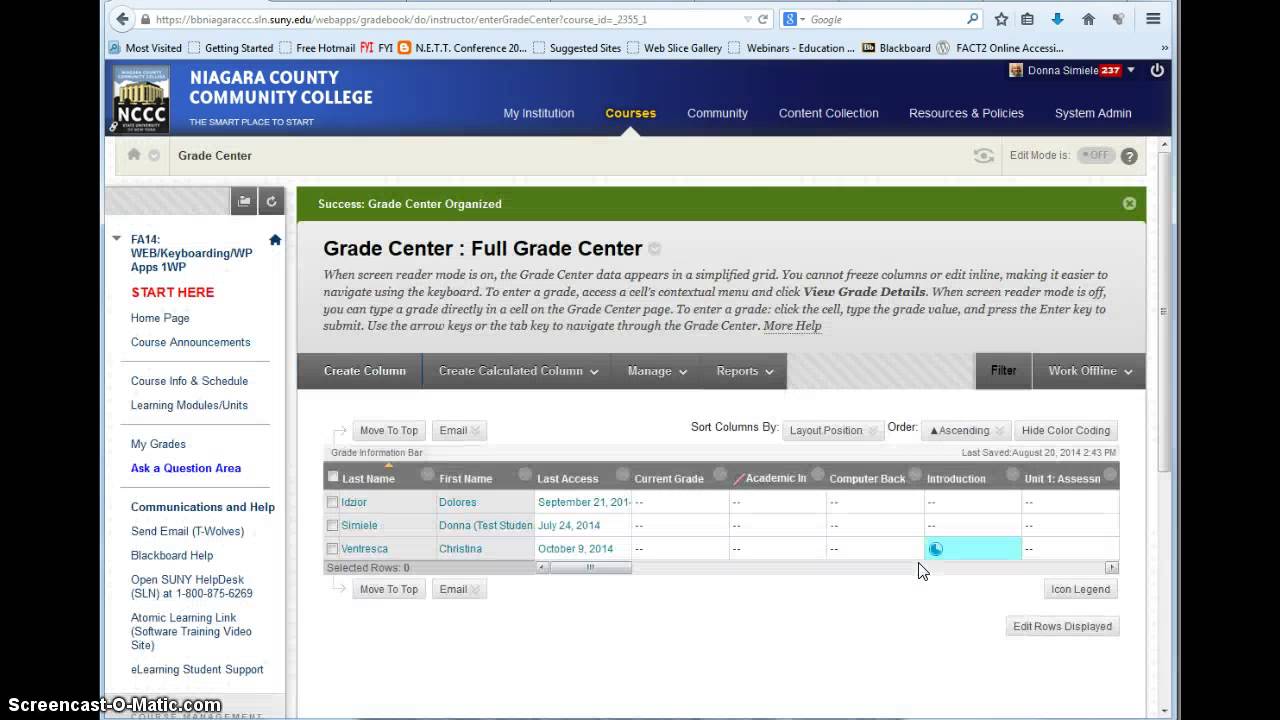Open the System Admin tab
1280x720 pixels.
[1093, 113]
